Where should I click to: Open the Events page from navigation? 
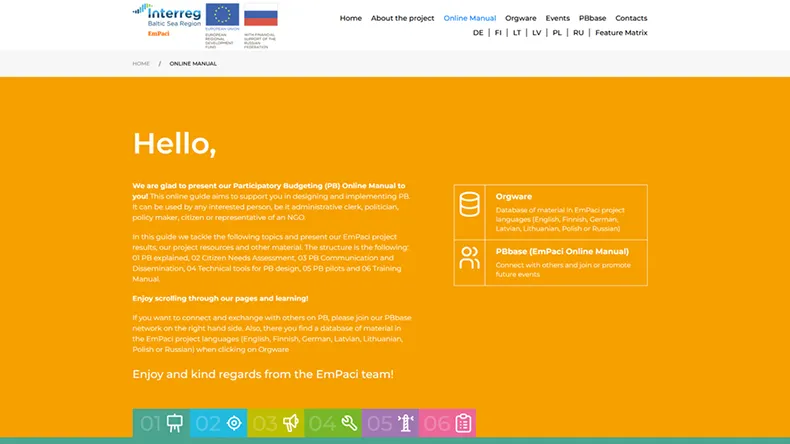(x=557, y=18)
